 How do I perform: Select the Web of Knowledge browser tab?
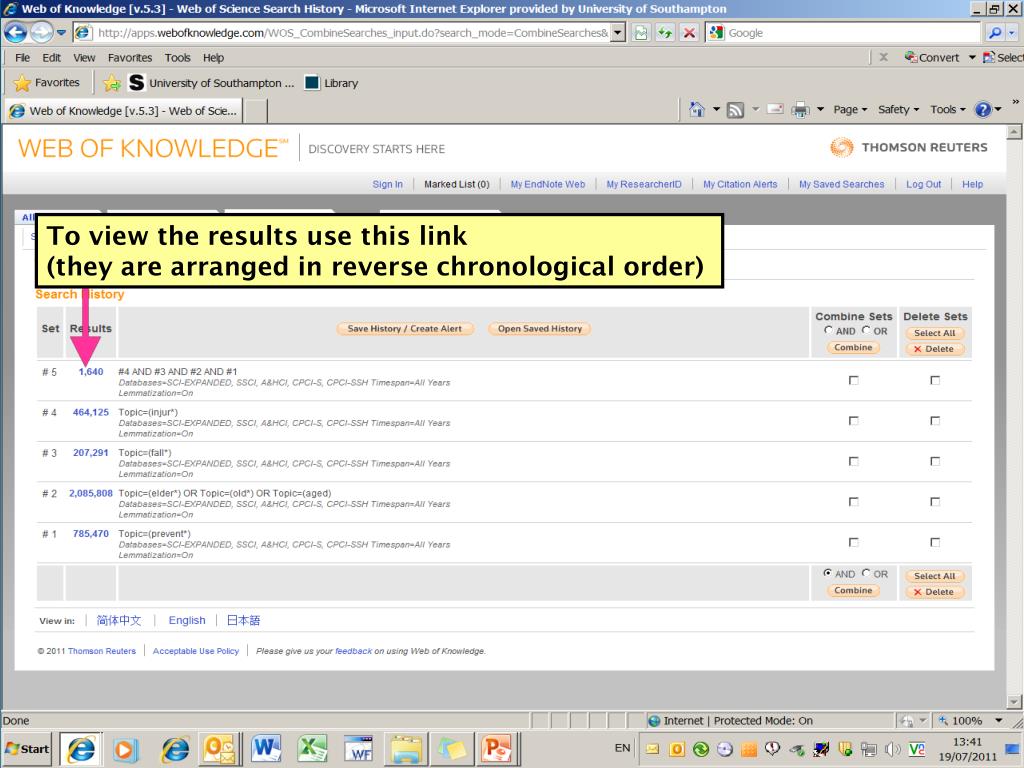pyautogui.click(x=124, y=110)
